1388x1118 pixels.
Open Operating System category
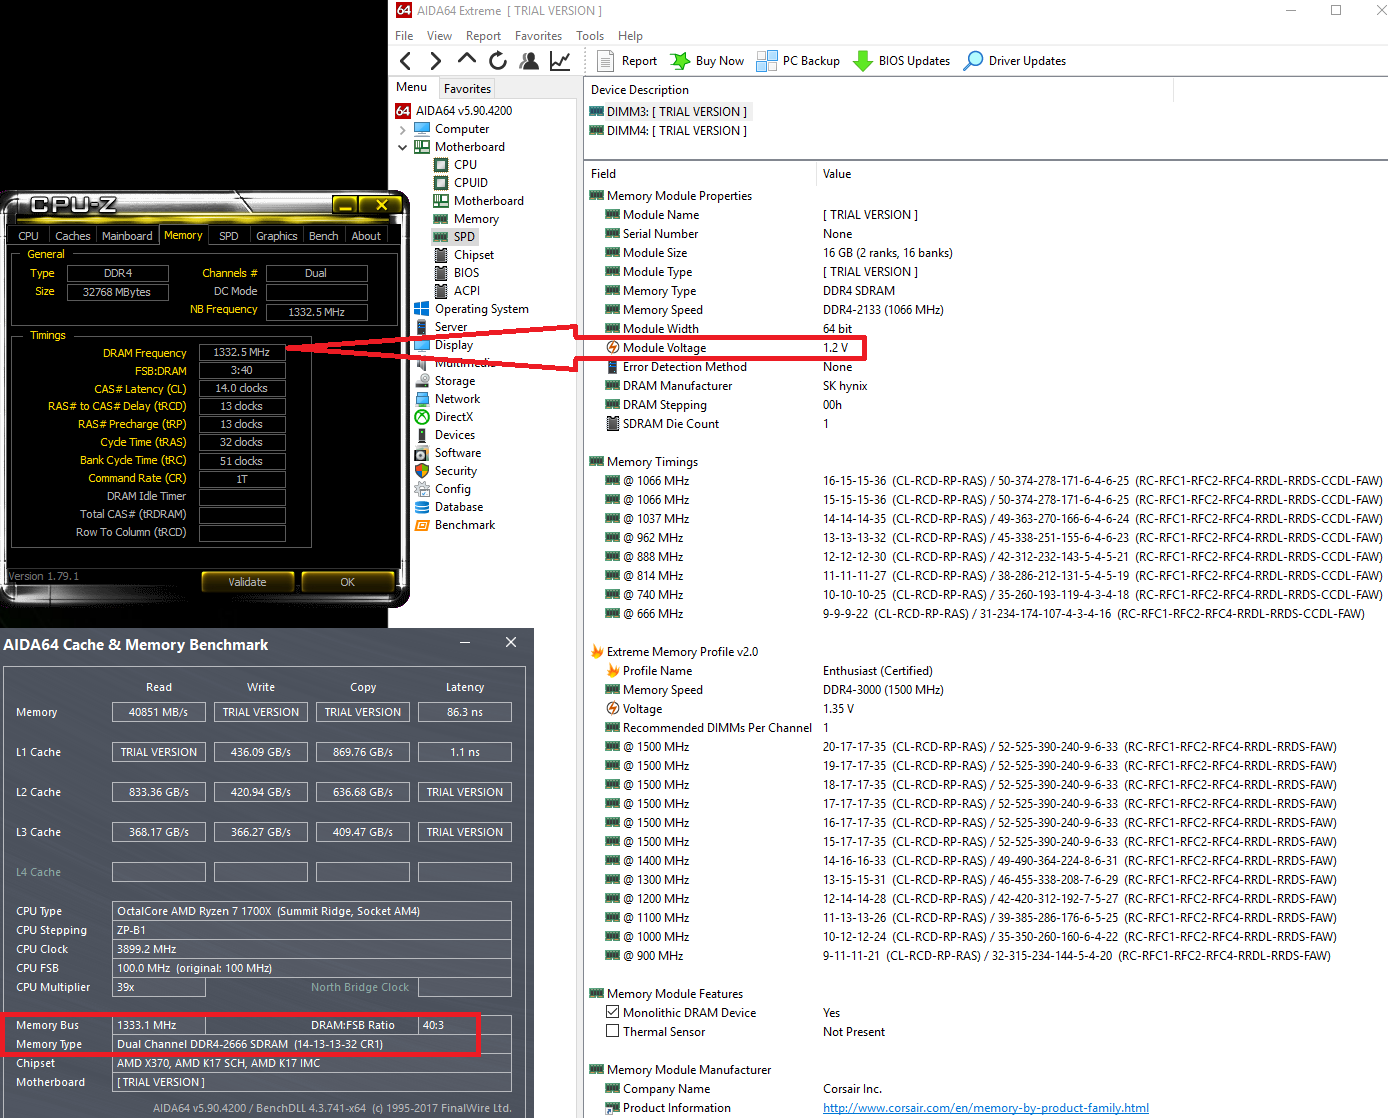(471, 309)
